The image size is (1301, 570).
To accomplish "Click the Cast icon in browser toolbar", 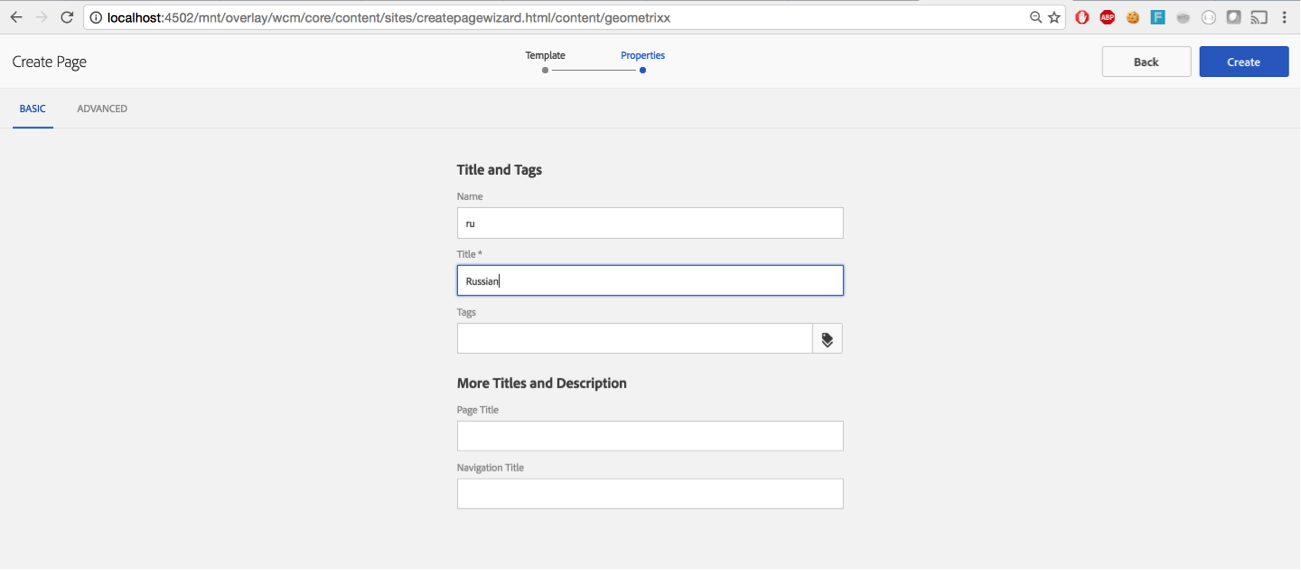I will tap(1259, 17).
